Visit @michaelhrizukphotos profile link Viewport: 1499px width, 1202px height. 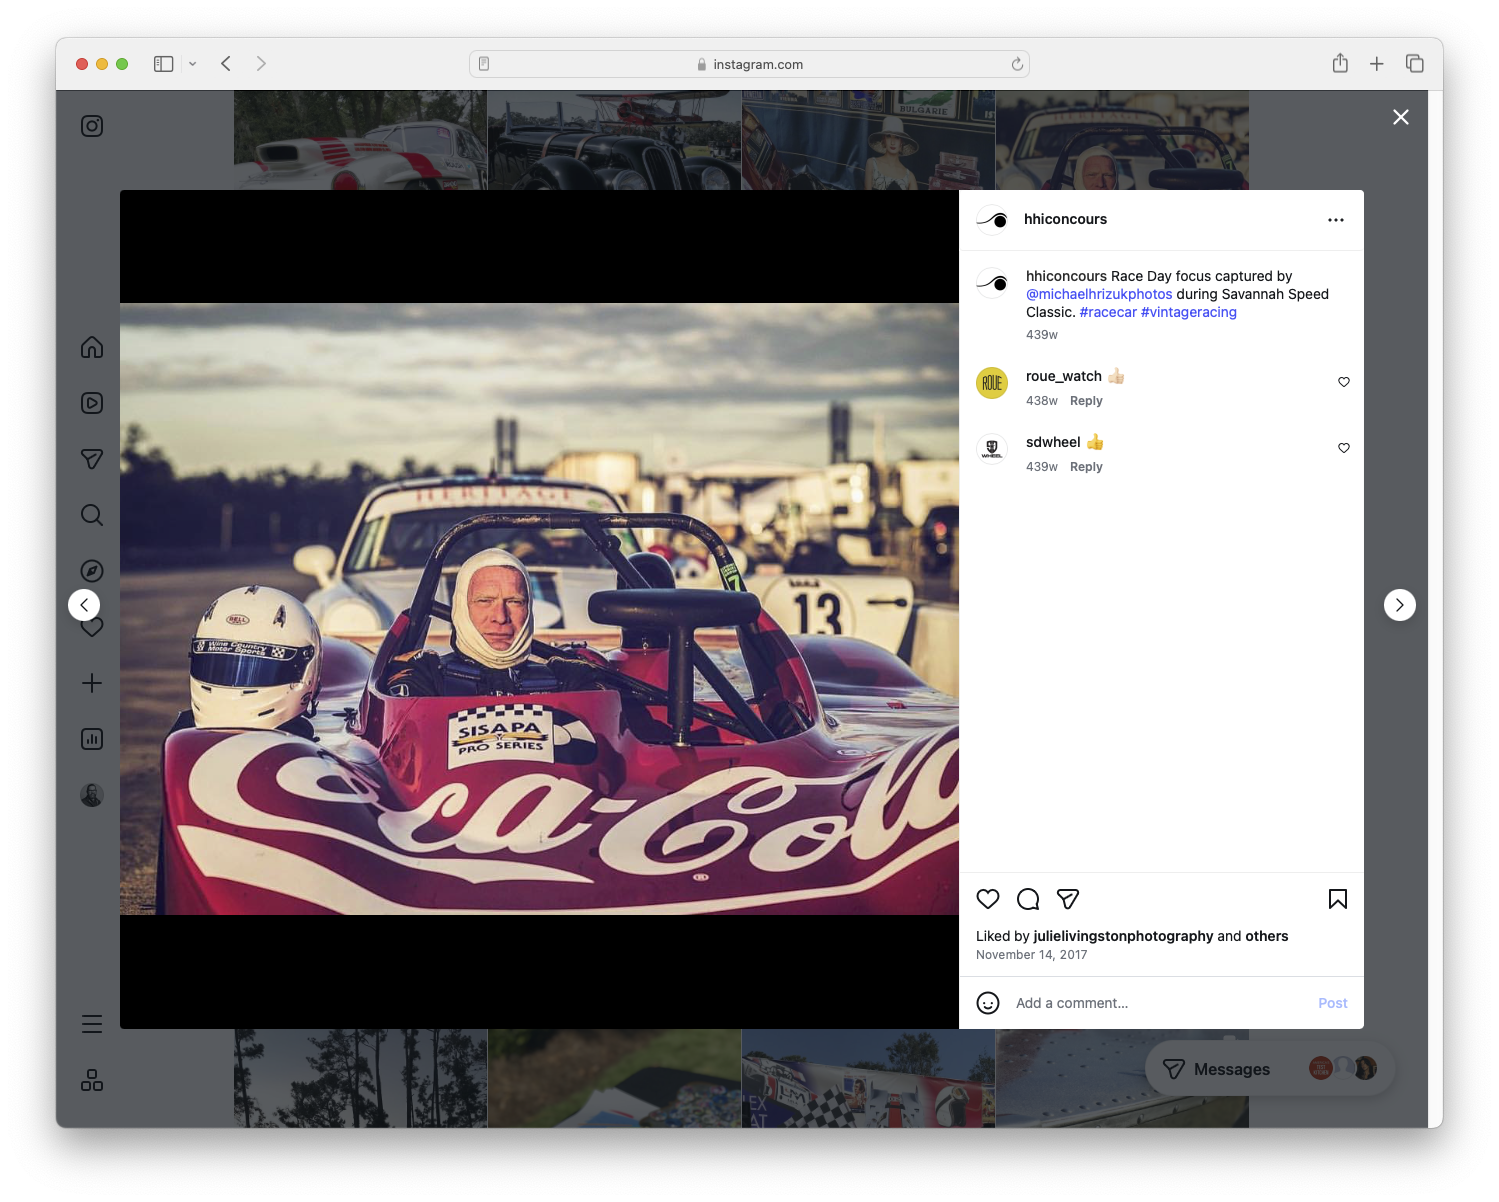[1099, 294]
